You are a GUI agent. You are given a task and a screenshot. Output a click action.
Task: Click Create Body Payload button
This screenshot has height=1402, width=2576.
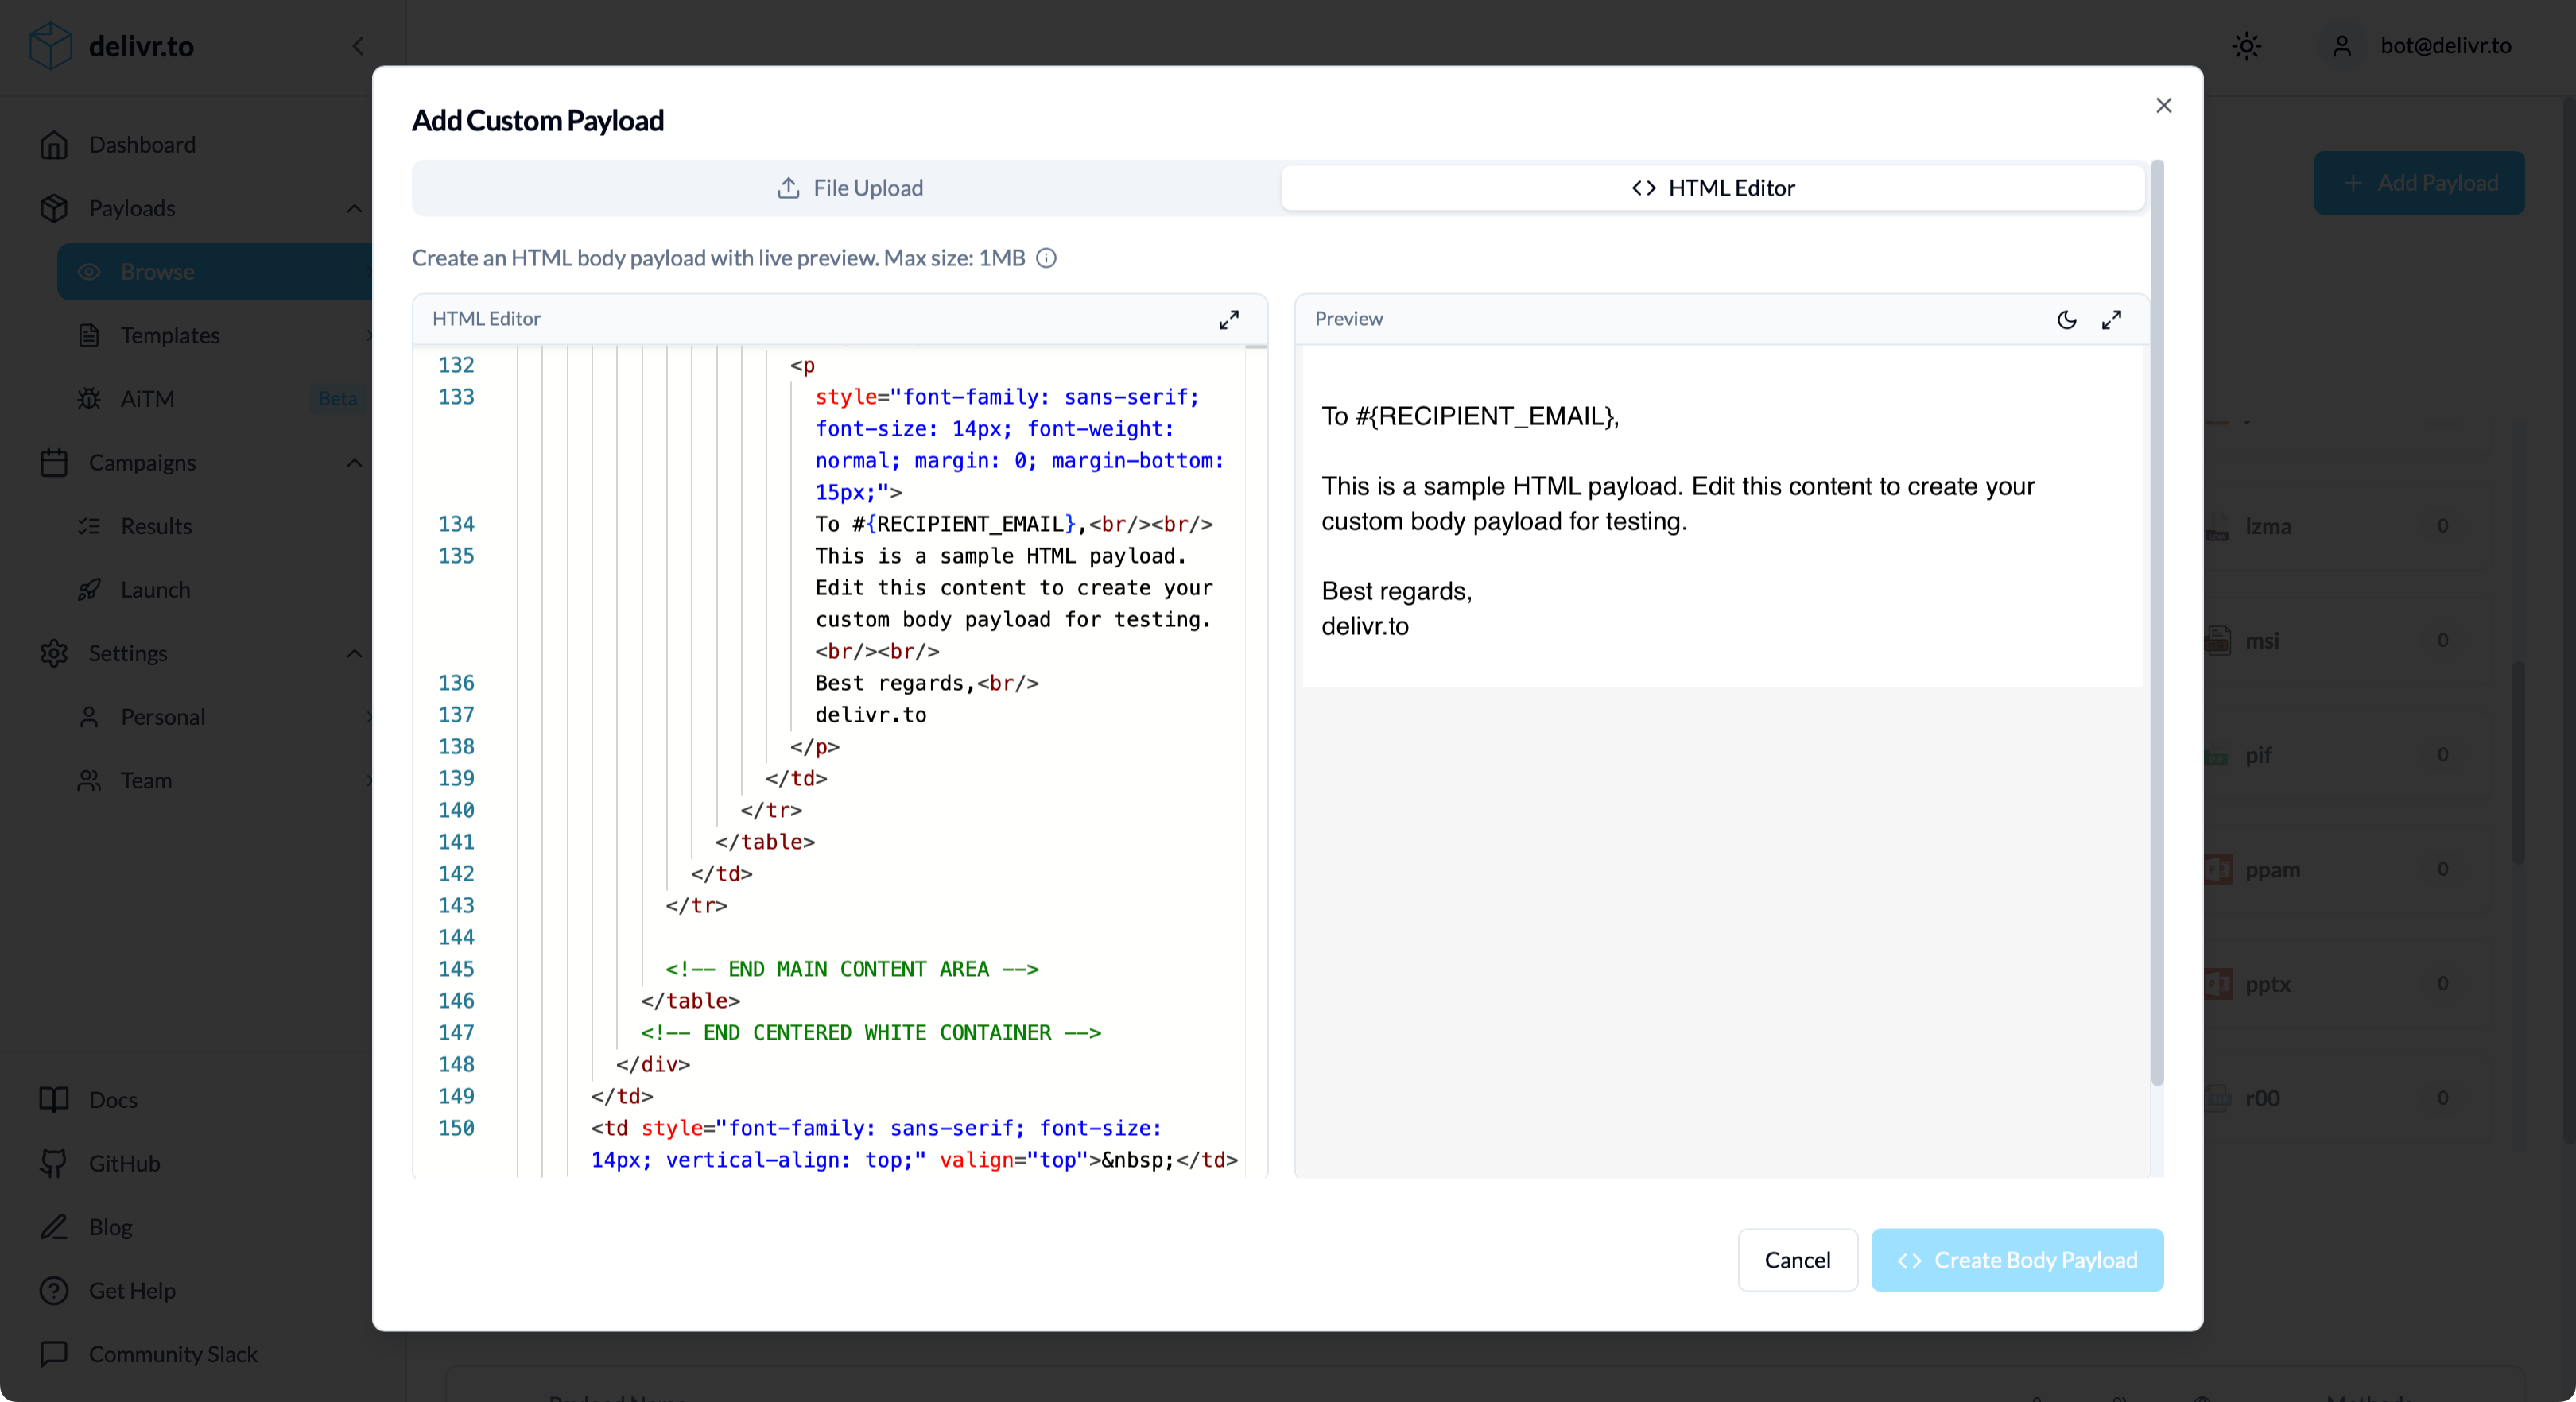click(x=2016, y=1260)
